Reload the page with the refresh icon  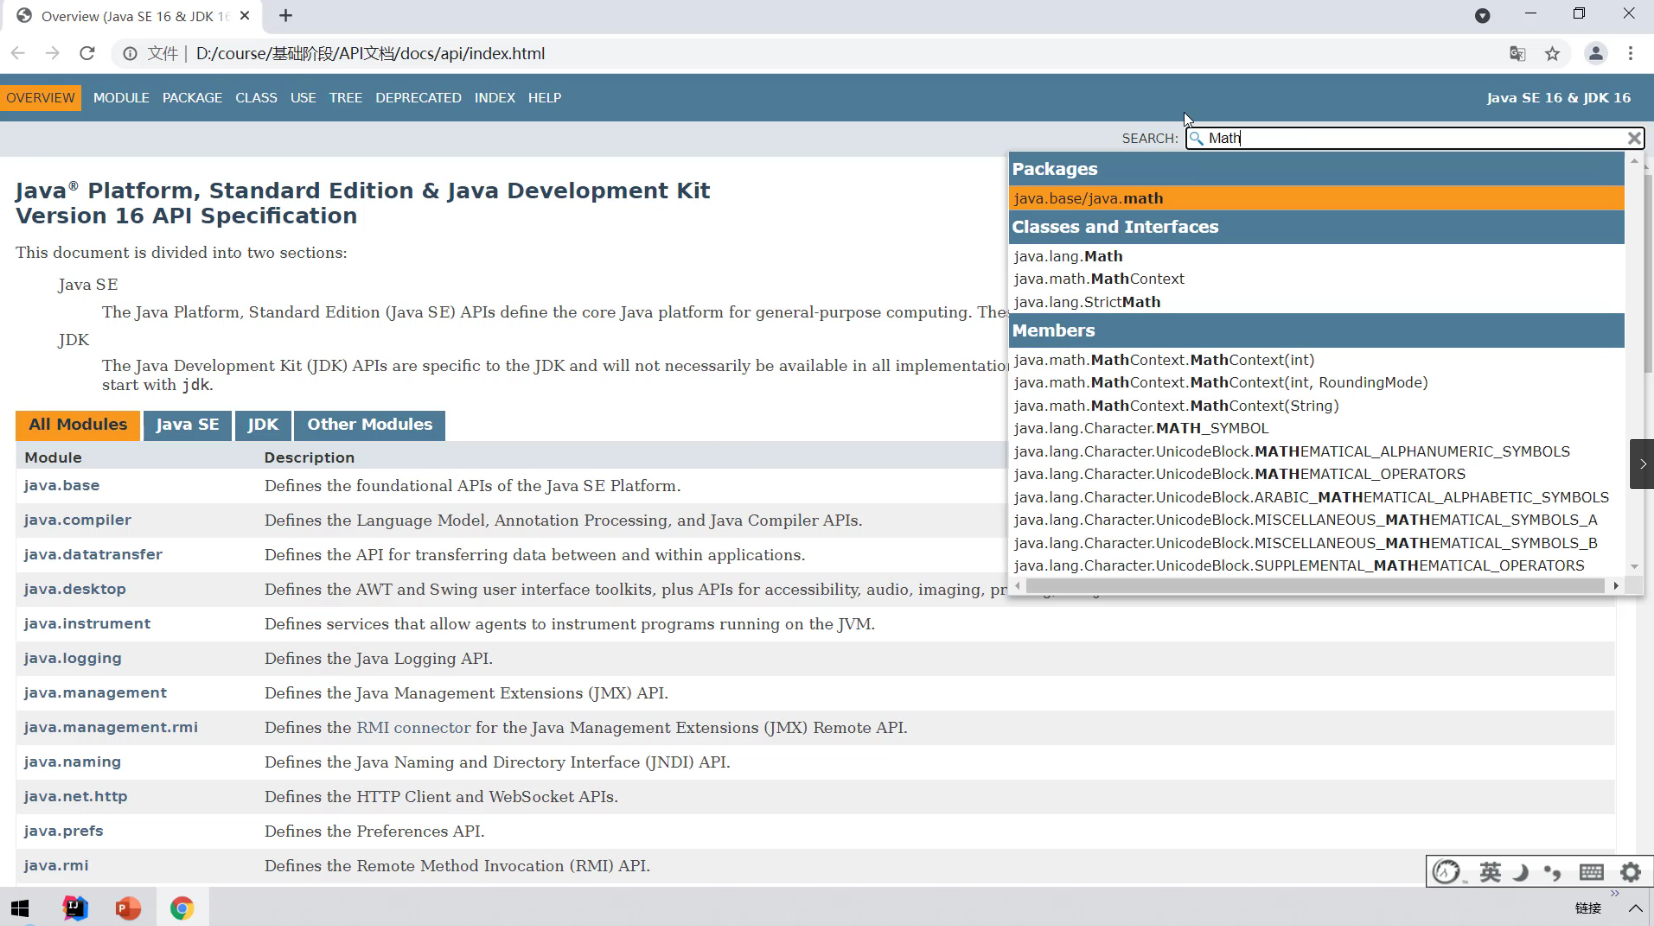87,53
